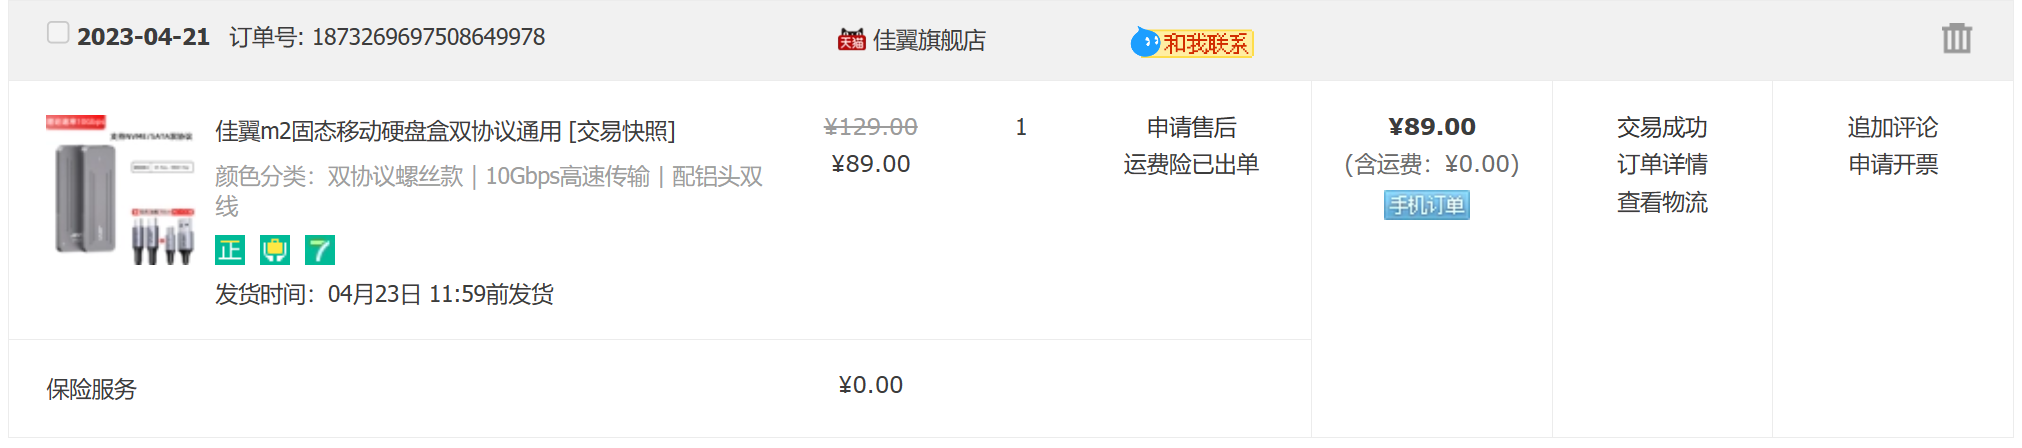Screen dimensions: 2022x448
Task: Click the green 正 genuine guarantee icon
Action: [x=230, y=250]
